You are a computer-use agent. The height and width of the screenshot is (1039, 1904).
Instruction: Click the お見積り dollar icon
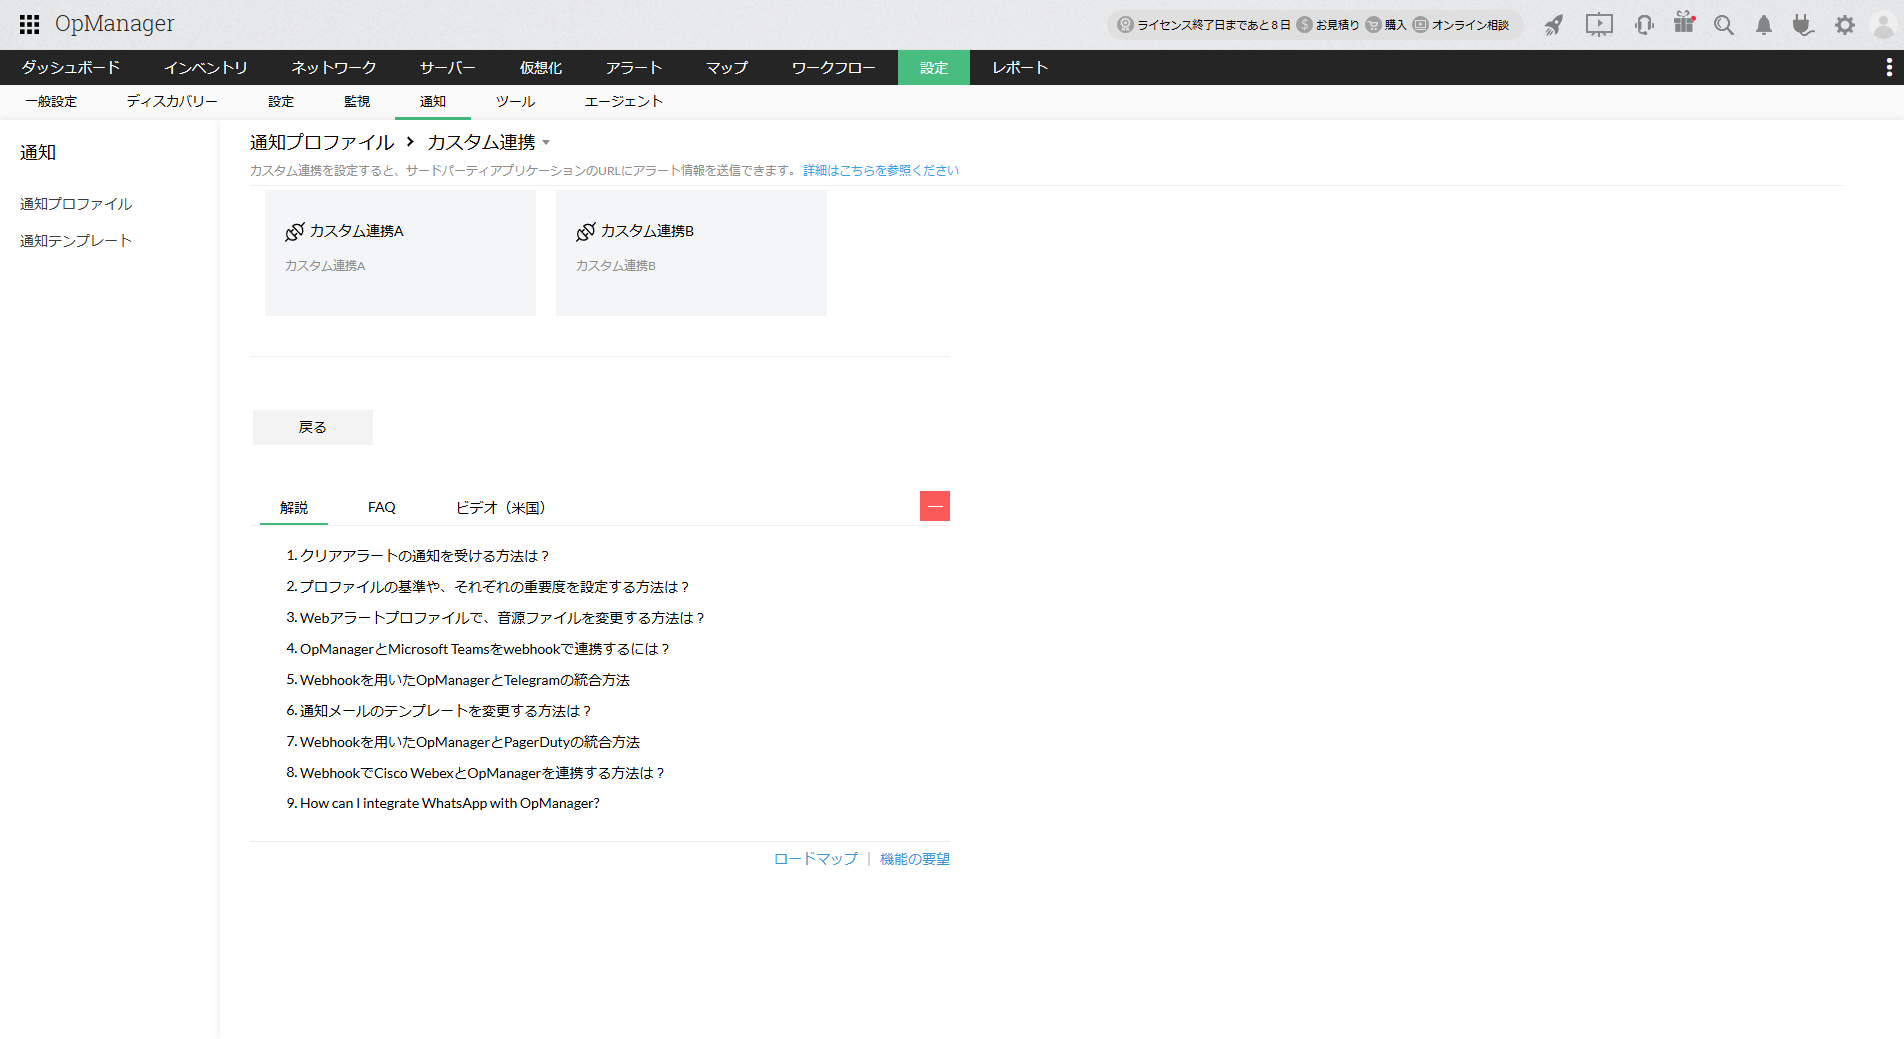[1305, 25]
